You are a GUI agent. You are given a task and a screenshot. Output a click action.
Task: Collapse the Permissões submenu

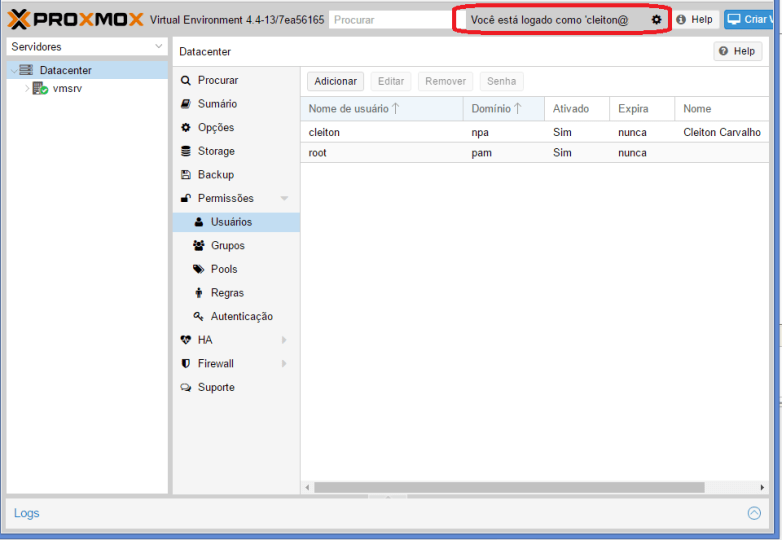point(284,199)
